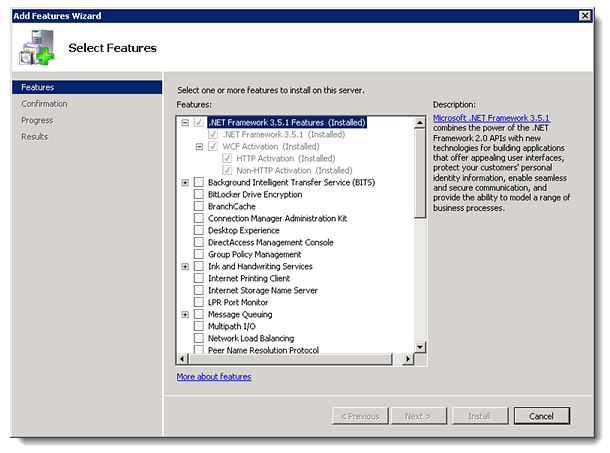Click the horizontal scroll left arrow

(182, 359)
